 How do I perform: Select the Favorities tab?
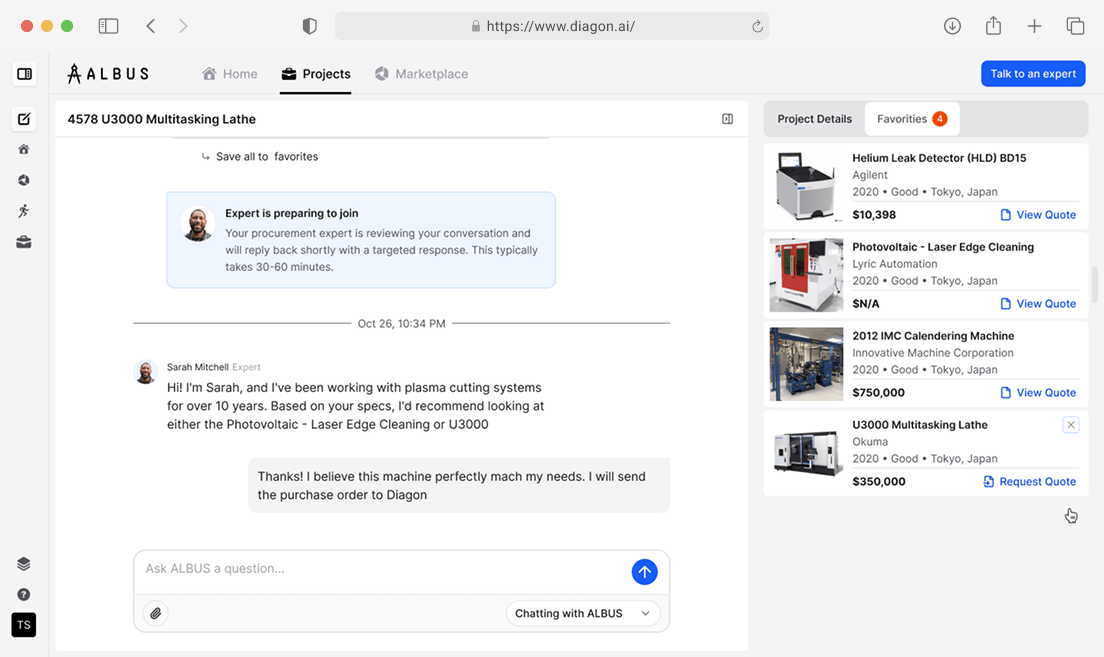point(912,119)
